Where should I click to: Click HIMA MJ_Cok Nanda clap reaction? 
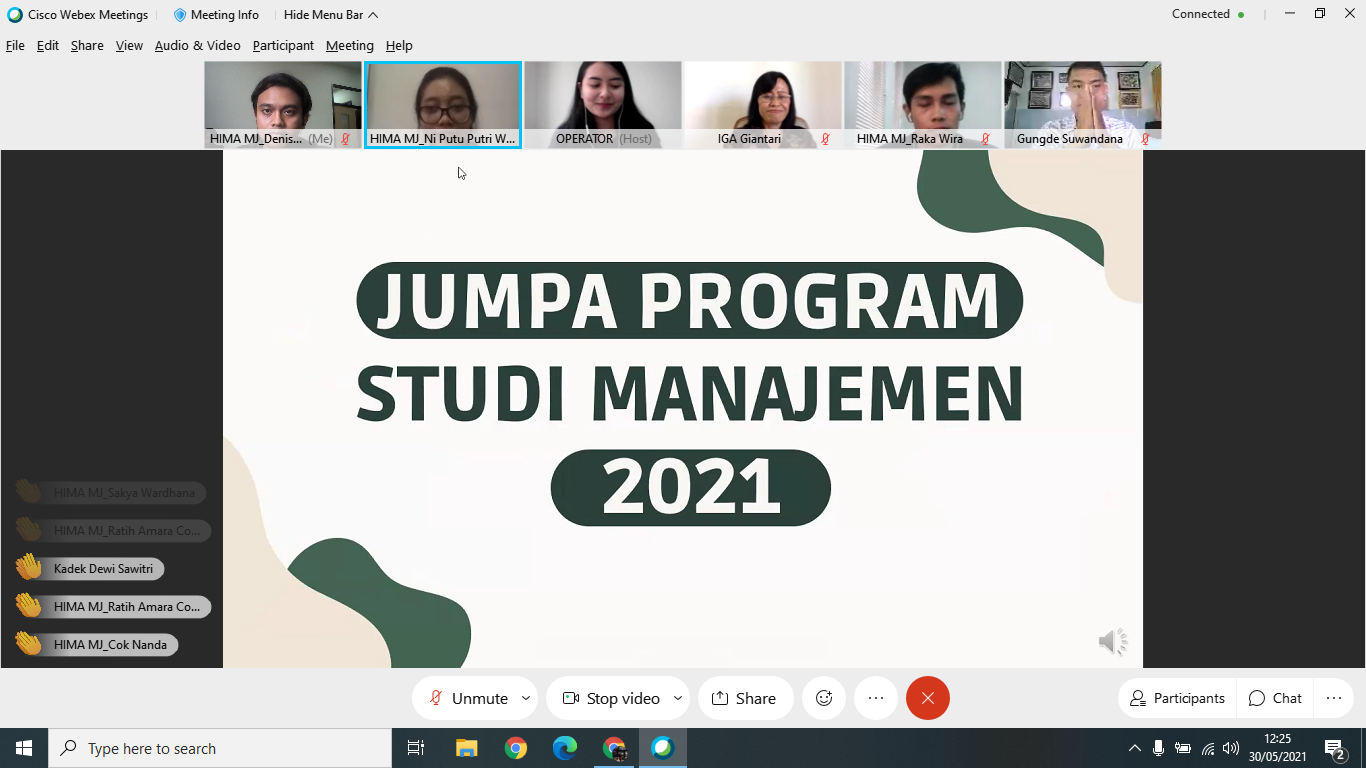click(x=96, y=644)
